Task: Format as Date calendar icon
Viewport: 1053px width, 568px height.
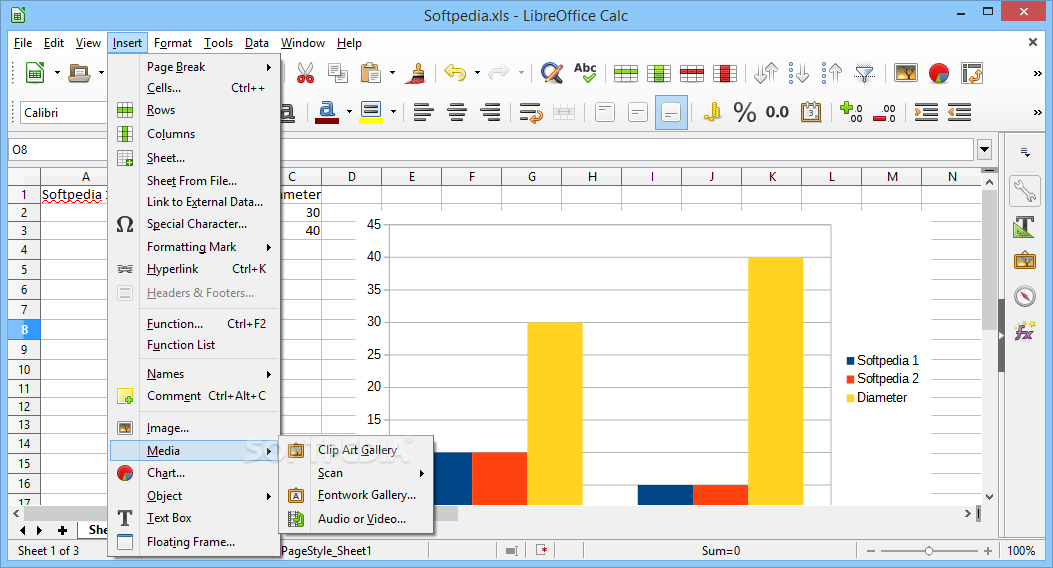Action: 811,112
